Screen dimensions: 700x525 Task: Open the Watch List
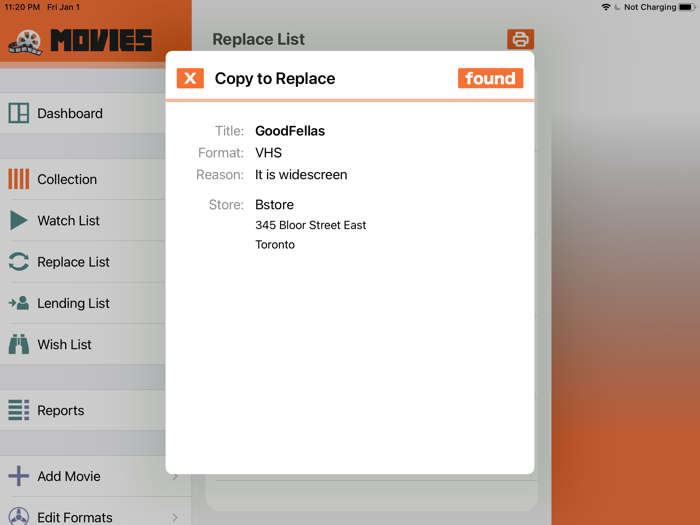68,221
